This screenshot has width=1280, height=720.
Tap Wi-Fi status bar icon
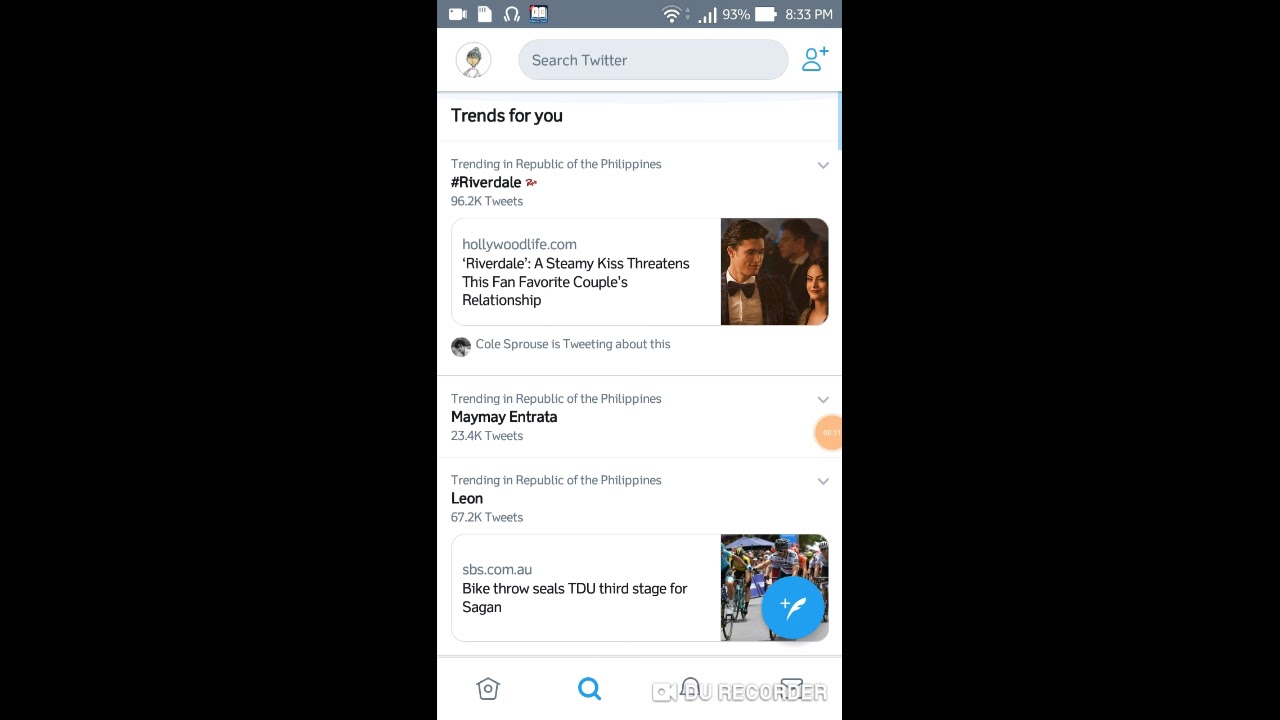672,14
